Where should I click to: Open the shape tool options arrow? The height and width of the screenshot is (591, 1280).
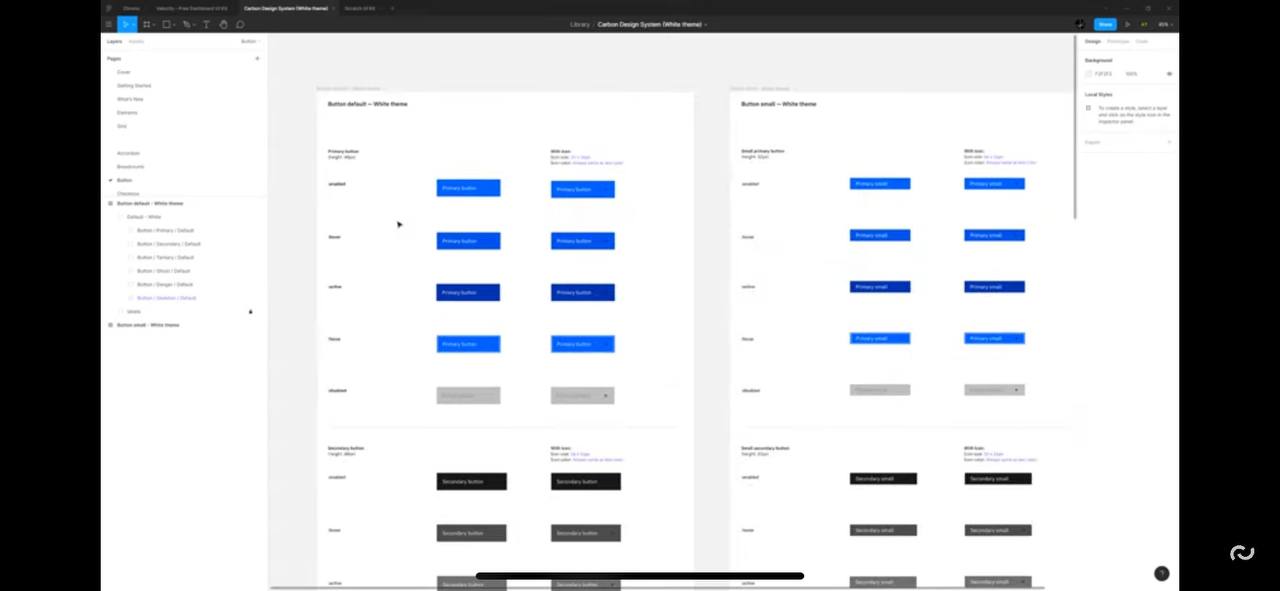[175, 24]
